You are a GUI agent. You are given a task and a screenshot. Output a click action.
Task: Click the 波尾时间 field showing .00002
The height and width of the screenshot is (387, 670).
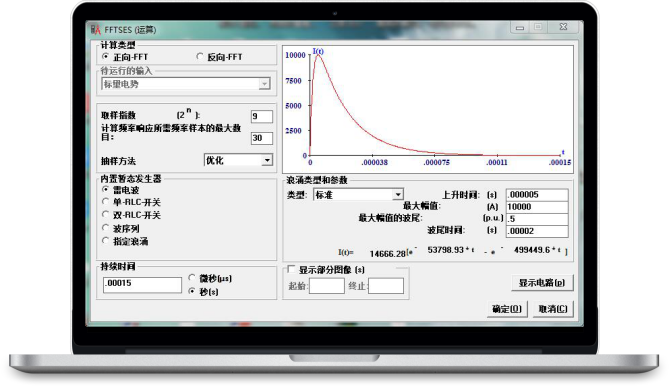point(537,231)
